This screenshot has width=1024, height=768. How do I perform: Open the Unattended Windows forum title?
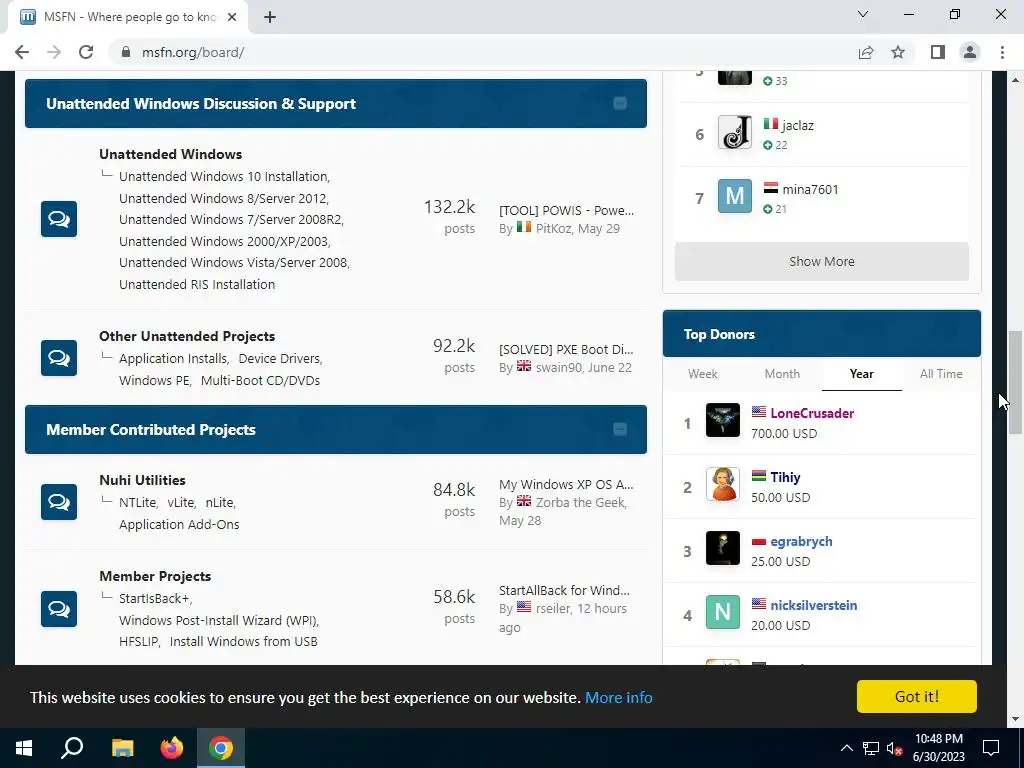click(x=170, y=154)
